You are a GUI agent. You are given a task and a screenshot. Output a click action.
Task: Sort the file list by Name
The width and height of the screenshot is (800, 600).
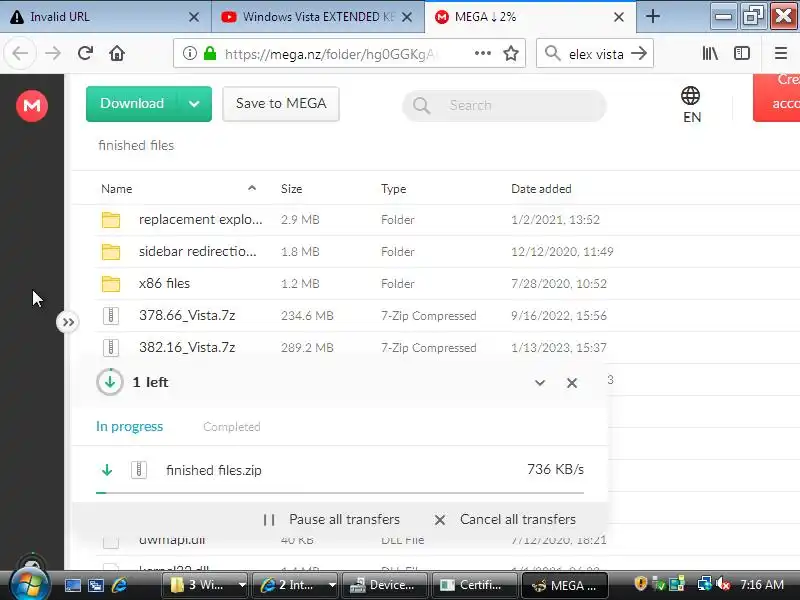tap(116, 189)
